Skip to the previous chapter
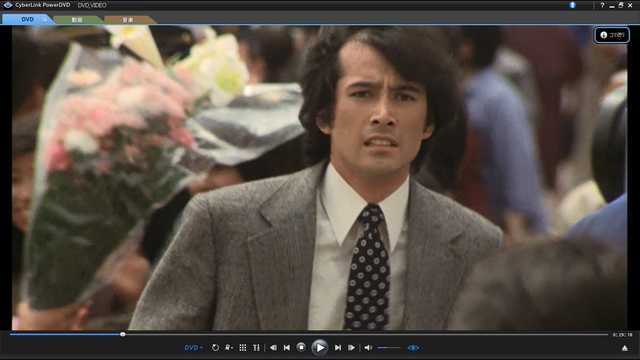The width and height of the screenshot is (640, 360). 287,348
